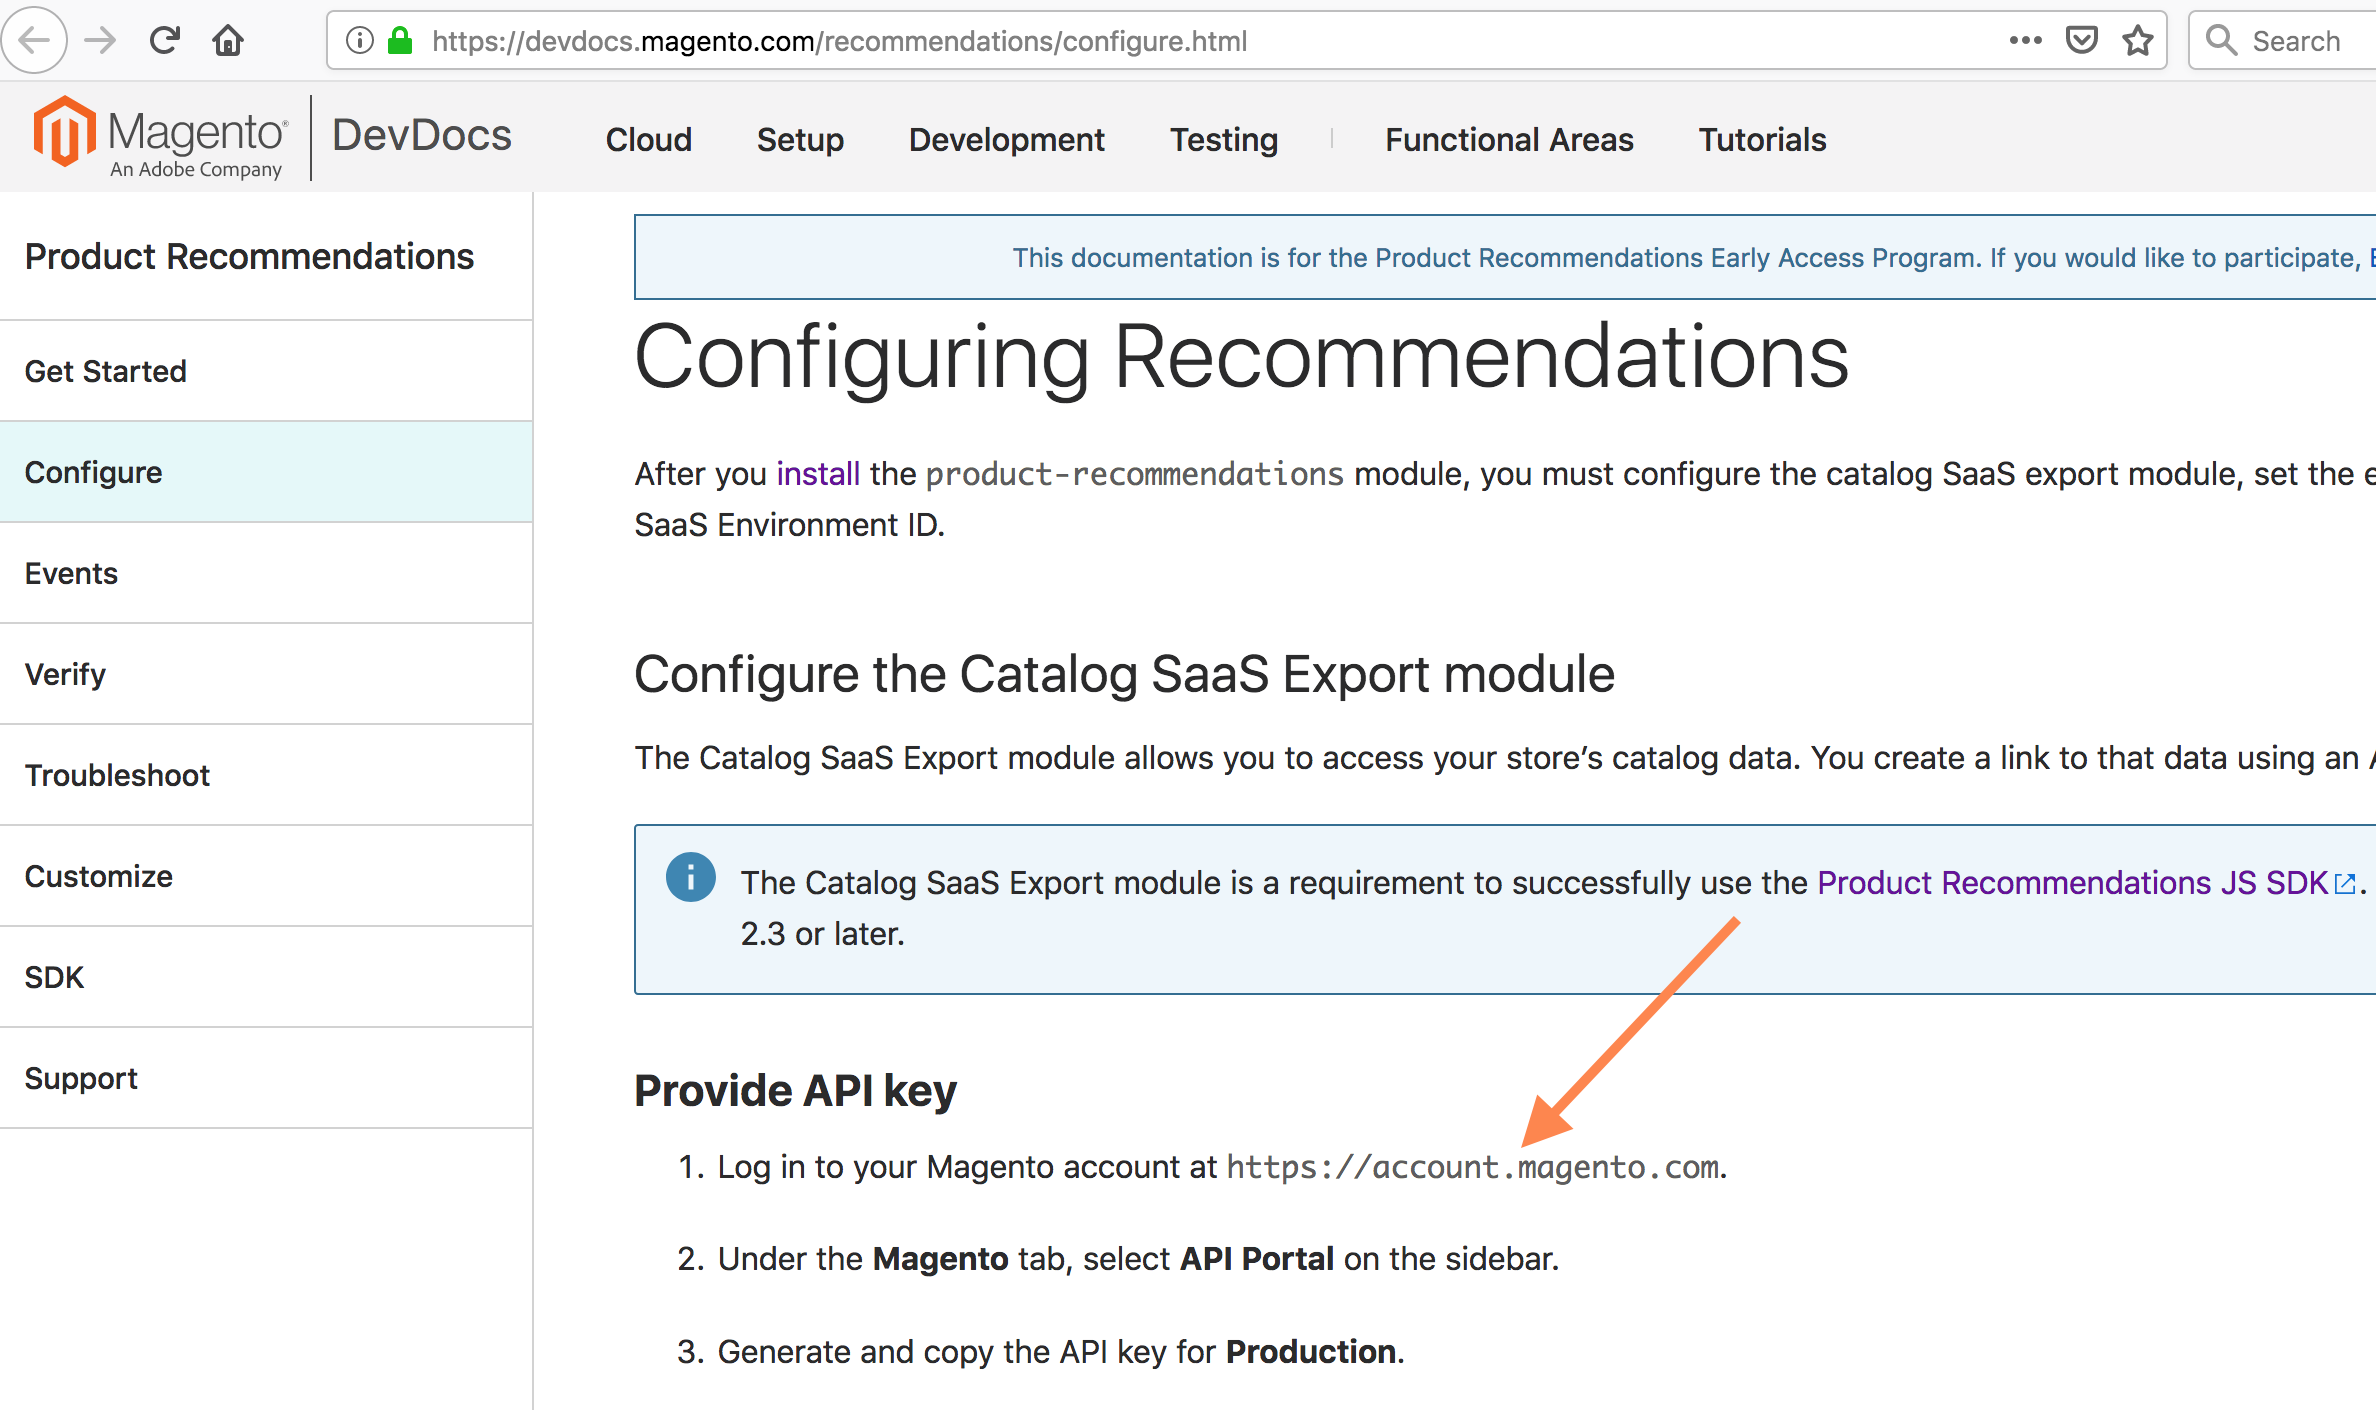Open the Cloud navigation menu

click(648, 140)
